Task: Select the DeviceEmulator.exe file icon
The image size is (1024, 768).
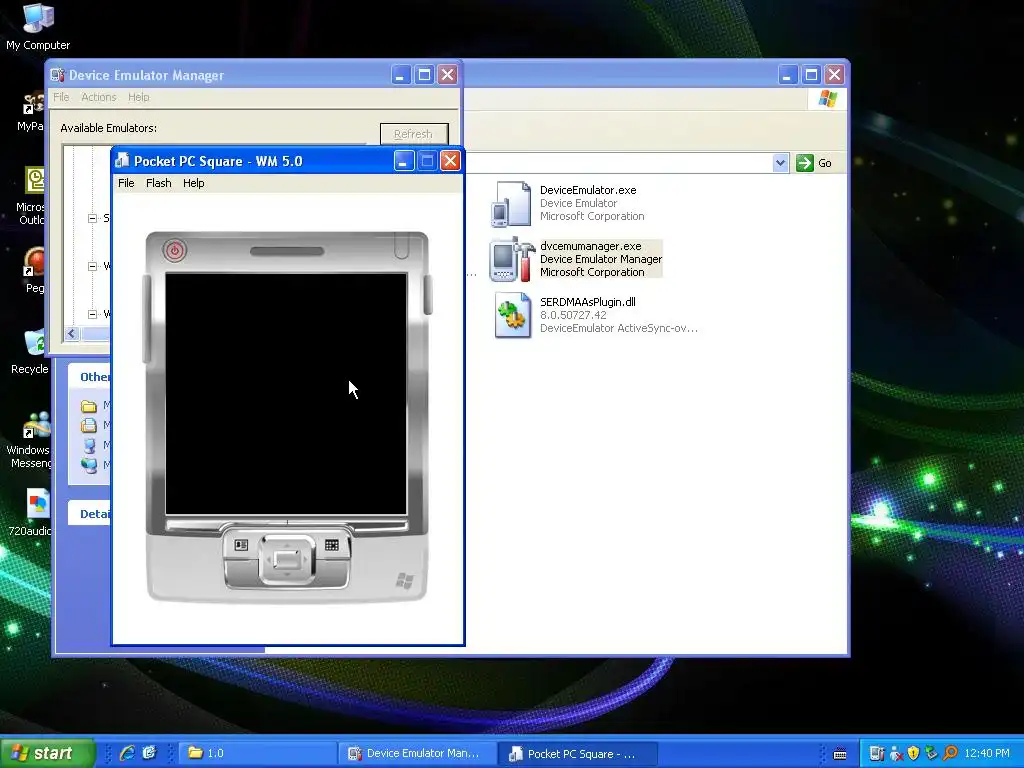Action: tap(511, 204)
